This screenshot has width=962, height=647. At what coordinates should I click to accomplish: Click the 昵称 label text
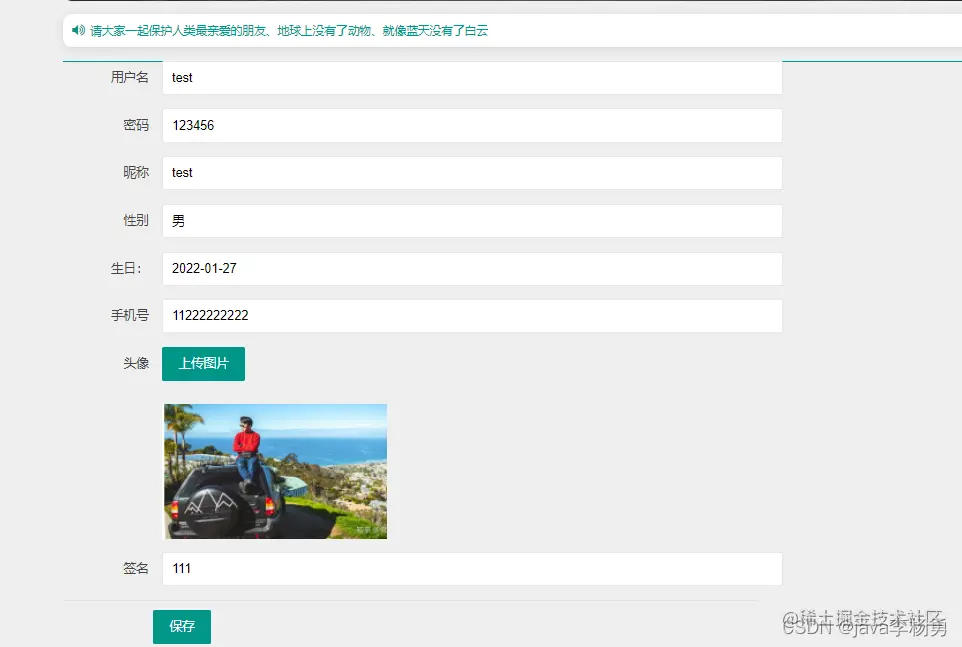(x=136, y=172)
